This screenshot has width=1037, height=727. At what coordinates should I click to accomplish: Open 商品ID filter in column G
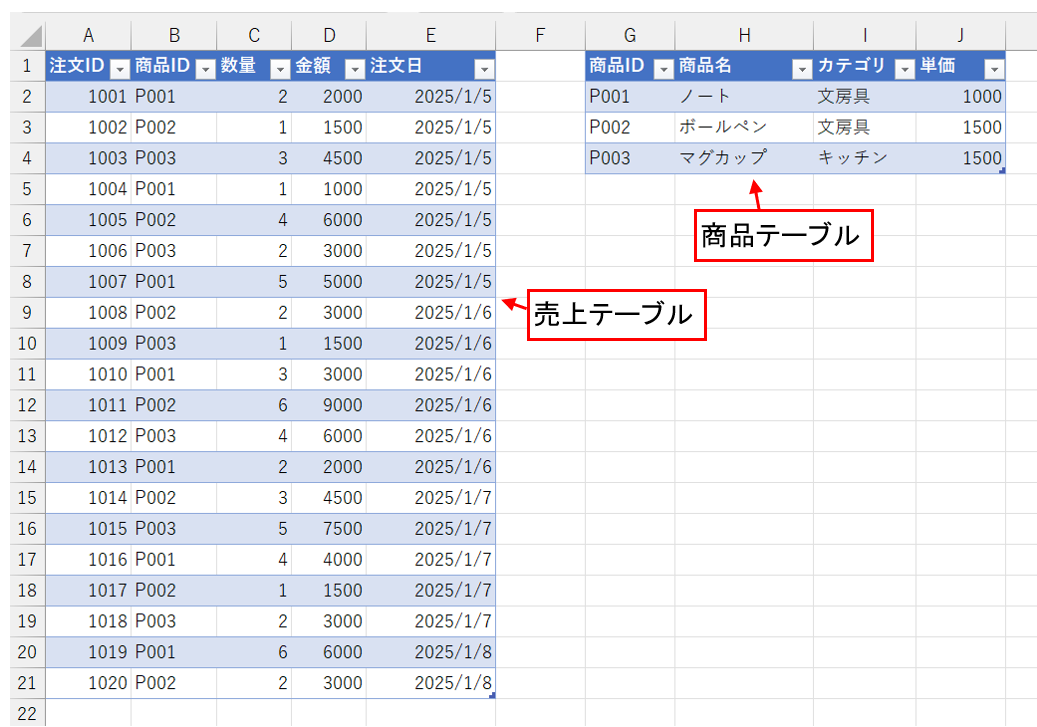[x=663, y=68]
